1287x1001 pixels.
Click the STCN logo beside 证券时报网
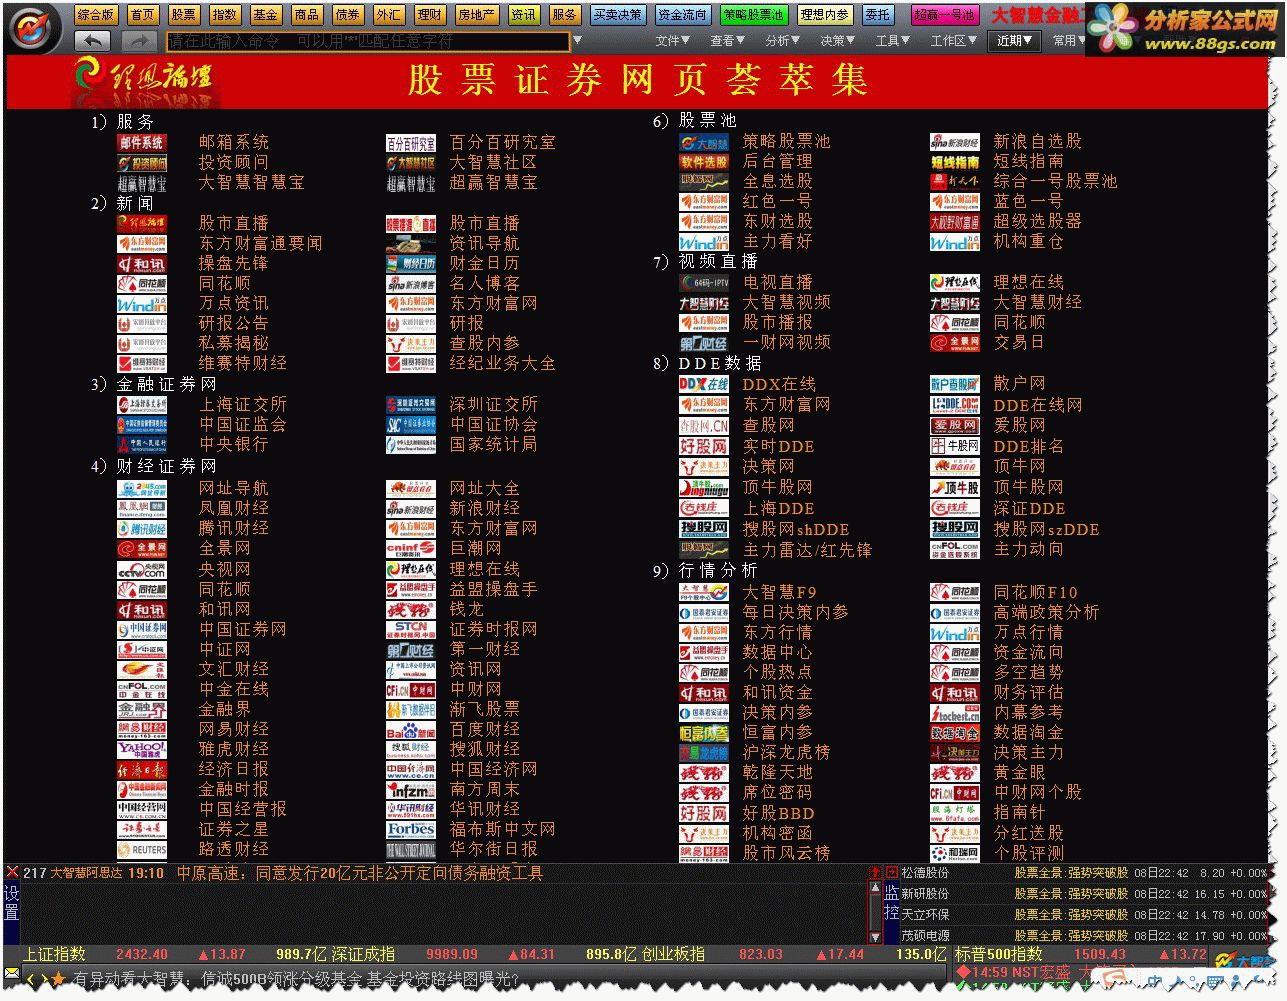[x=411, y=629]
